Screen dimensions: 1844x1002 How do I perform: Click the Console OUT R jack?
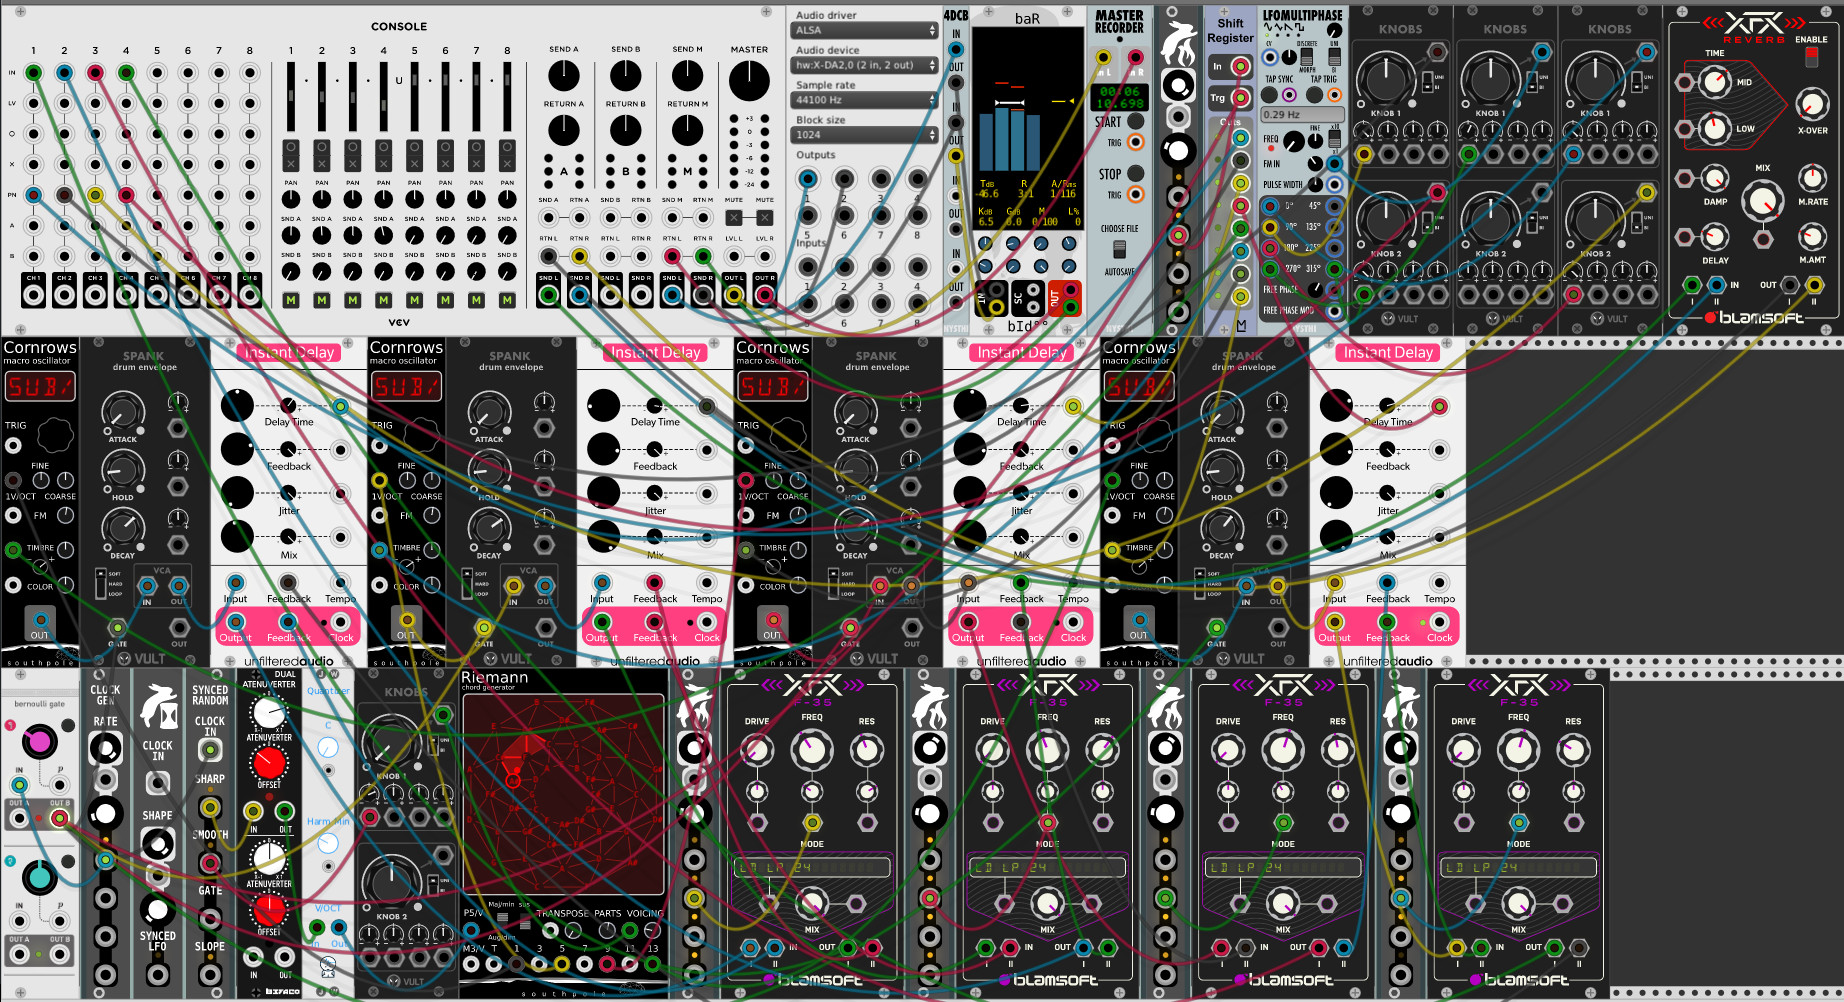click(x=765, y=294)
